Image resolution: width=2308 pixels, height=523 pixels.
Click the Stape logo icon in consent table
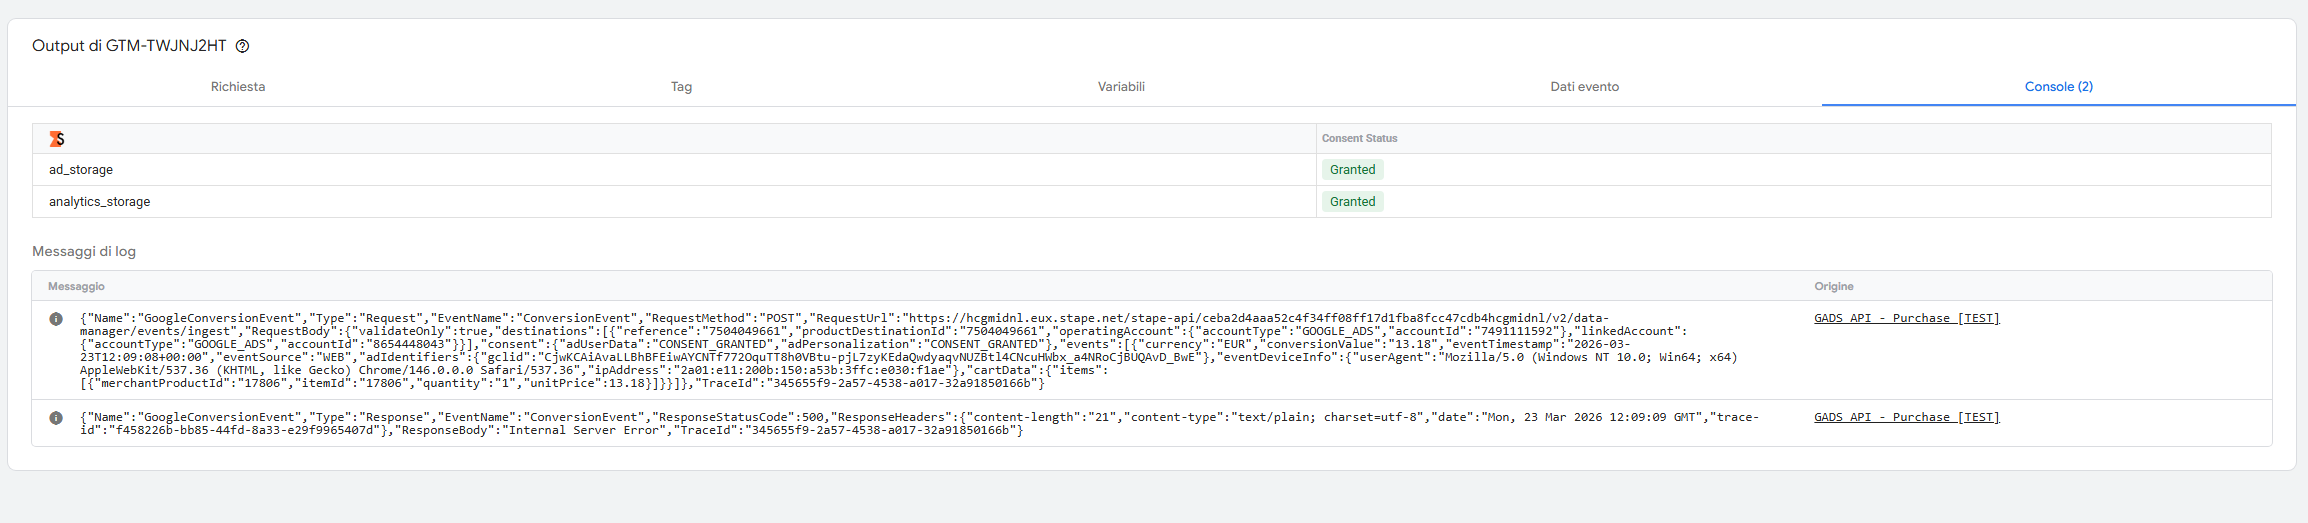coord(57,139)
